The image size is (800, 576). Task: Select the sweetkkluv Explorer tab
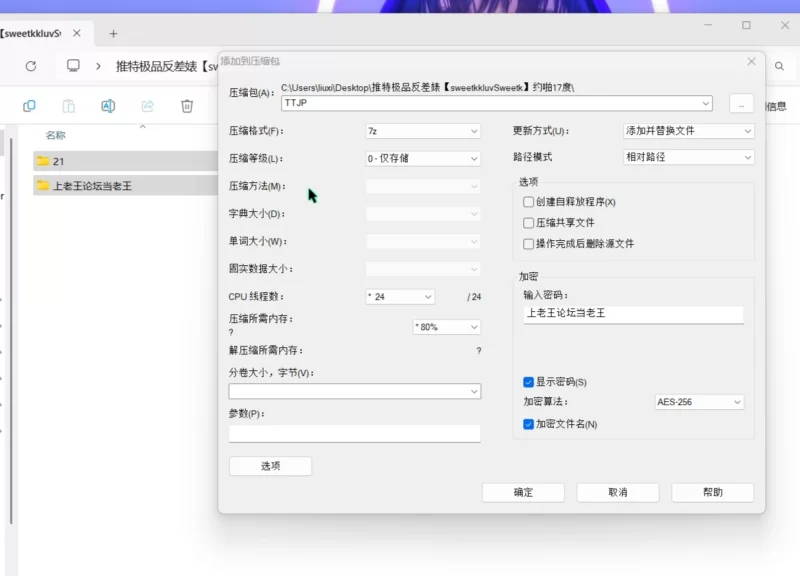click(32, 34)
